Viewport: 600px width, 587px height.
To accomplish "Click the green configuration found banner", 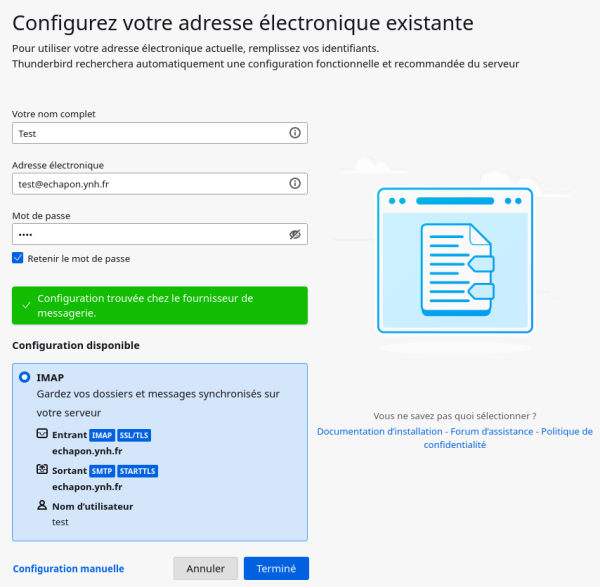I will pyautogui.click(x=160, y=306).
